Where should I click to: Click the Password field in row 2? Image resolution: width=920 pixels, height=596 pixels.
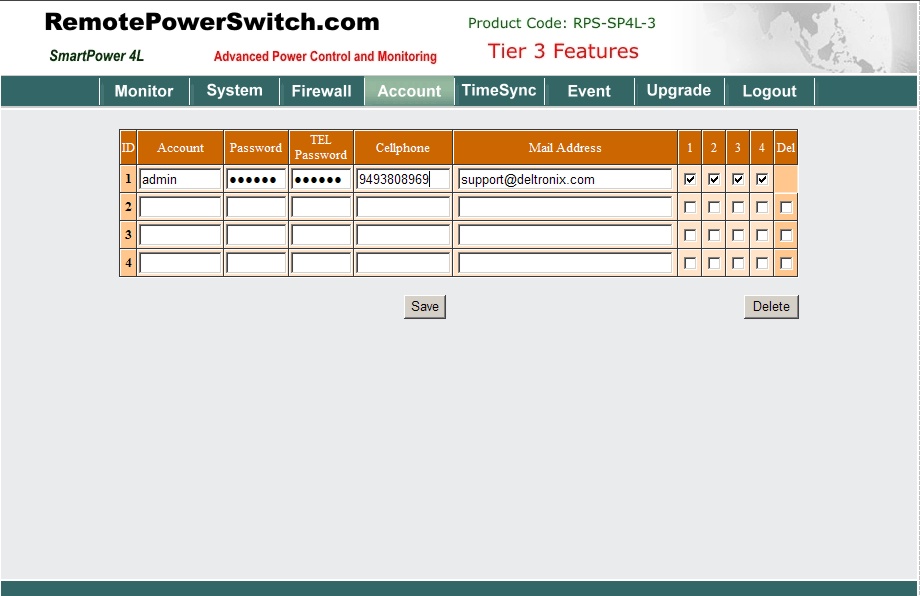256,207
